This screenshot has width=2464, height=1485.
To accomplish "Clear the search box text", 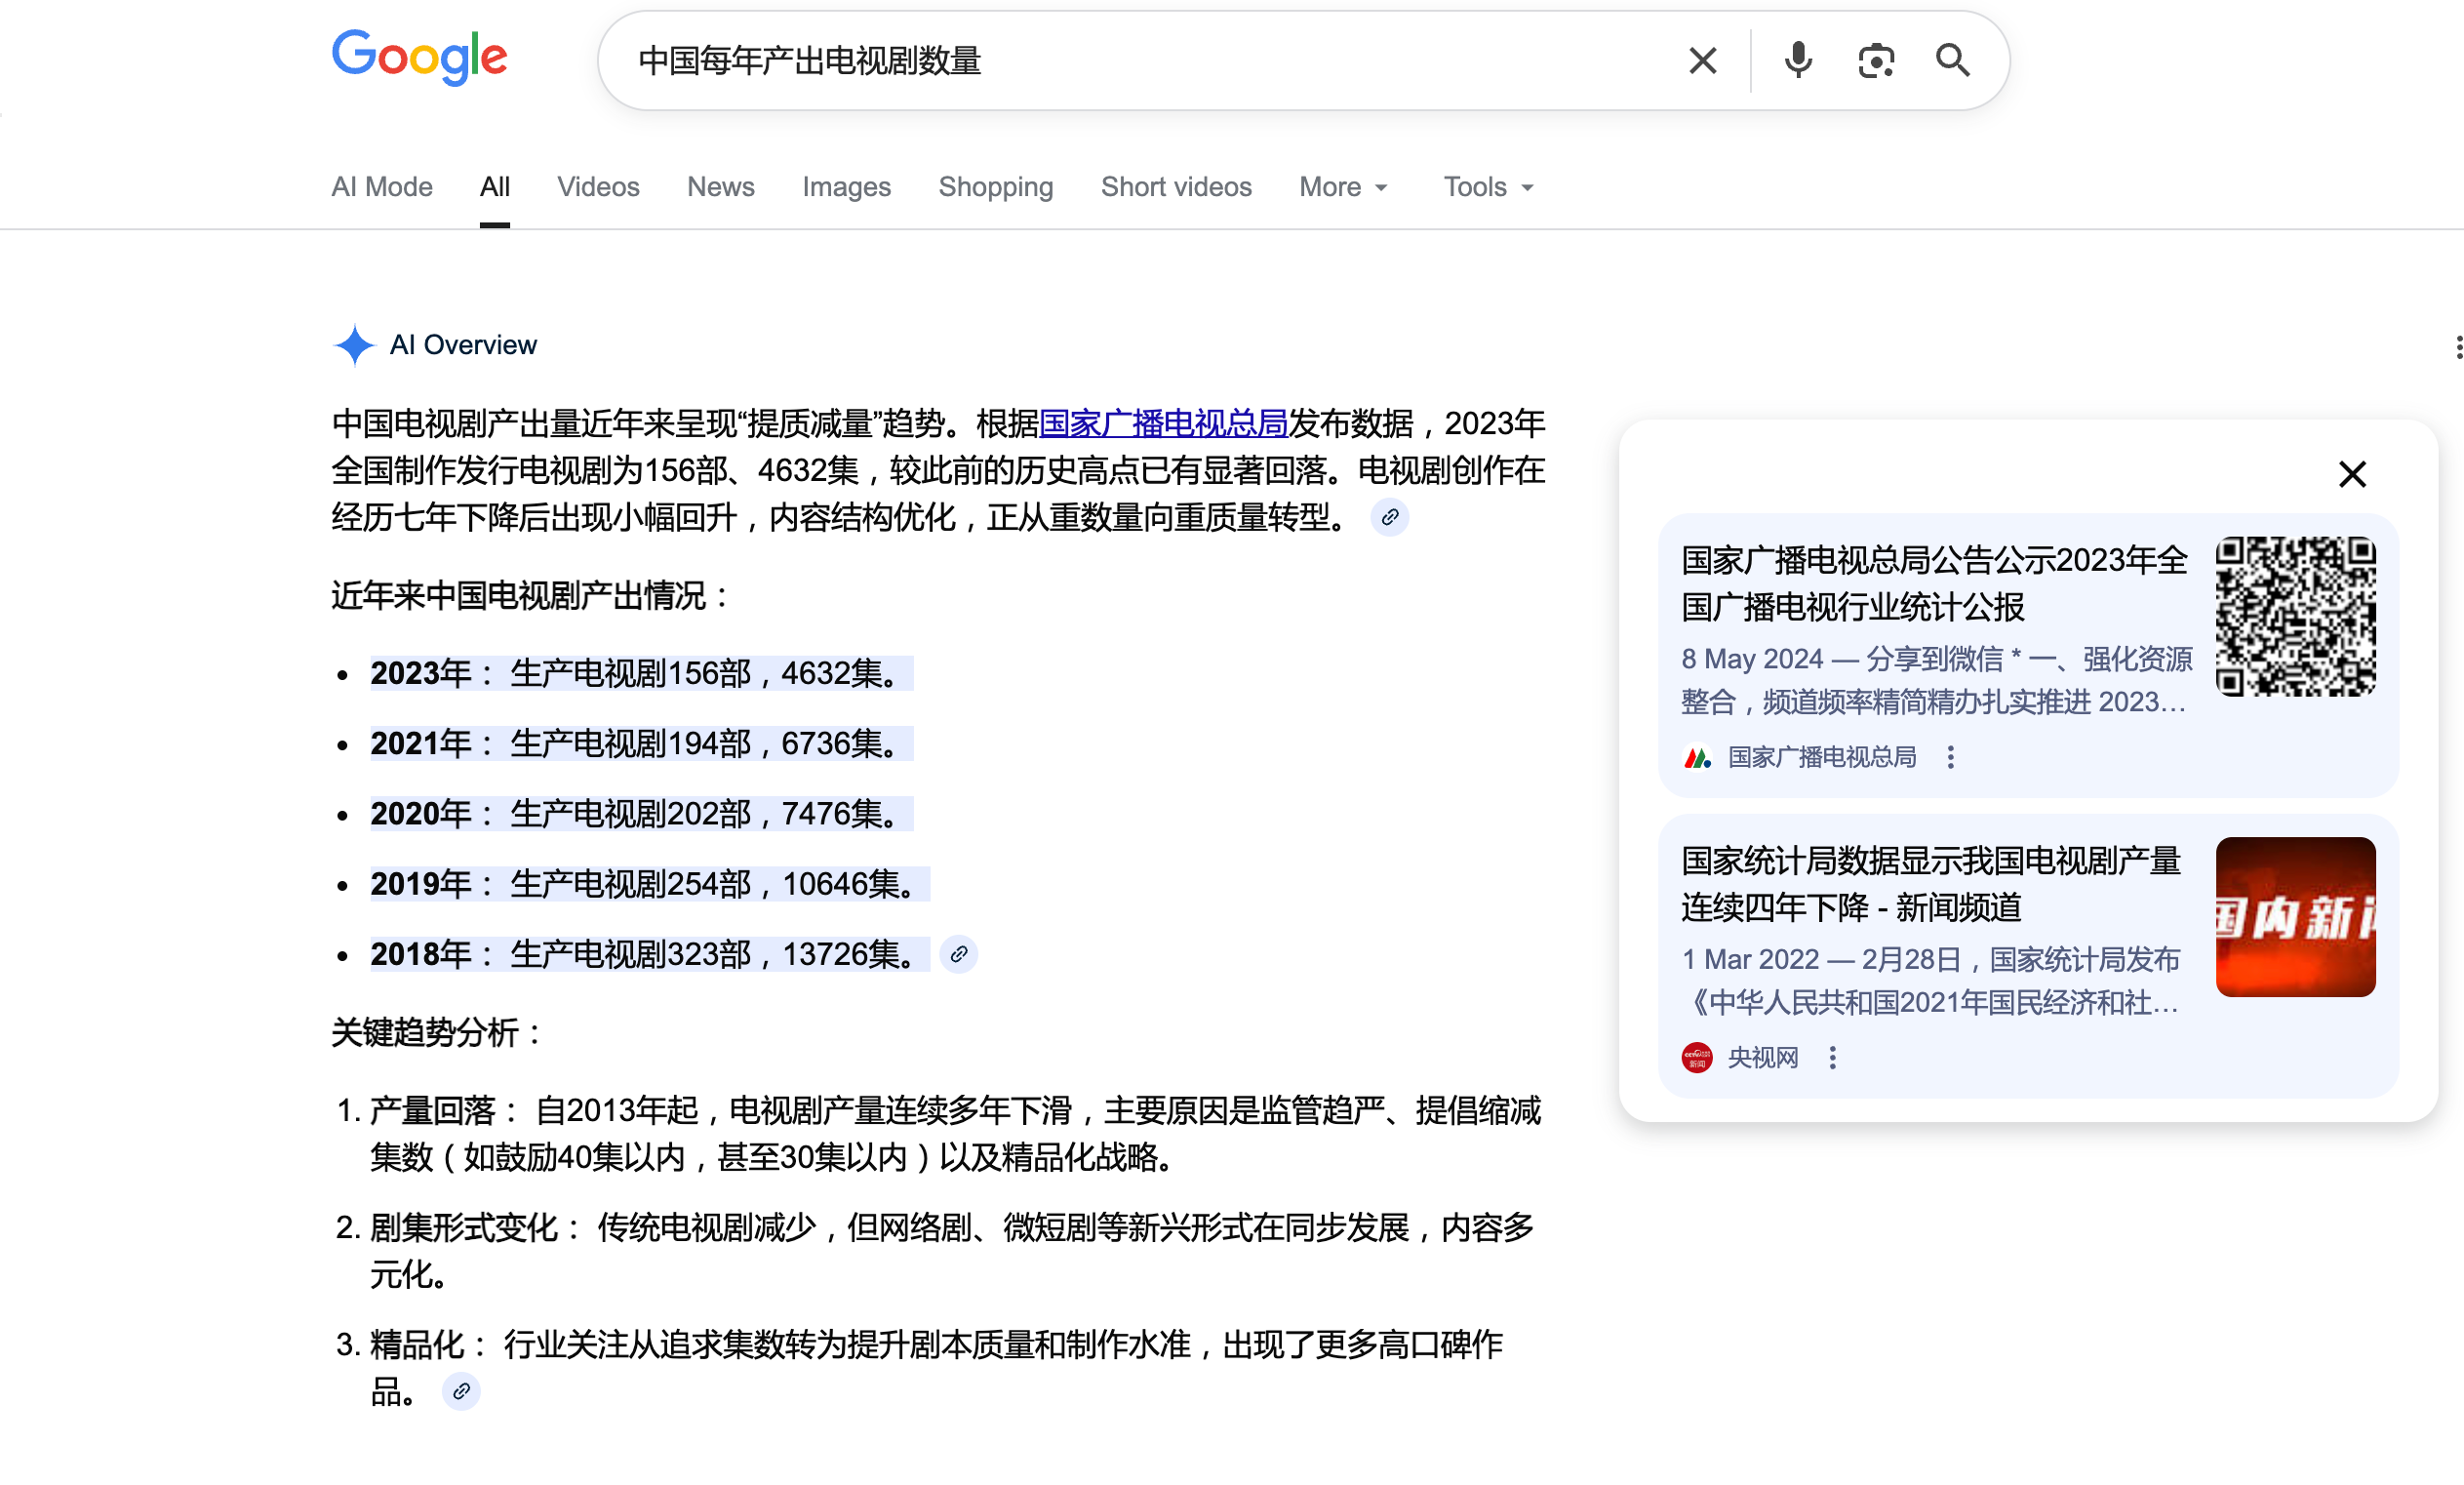I will tap(1702, 61).
